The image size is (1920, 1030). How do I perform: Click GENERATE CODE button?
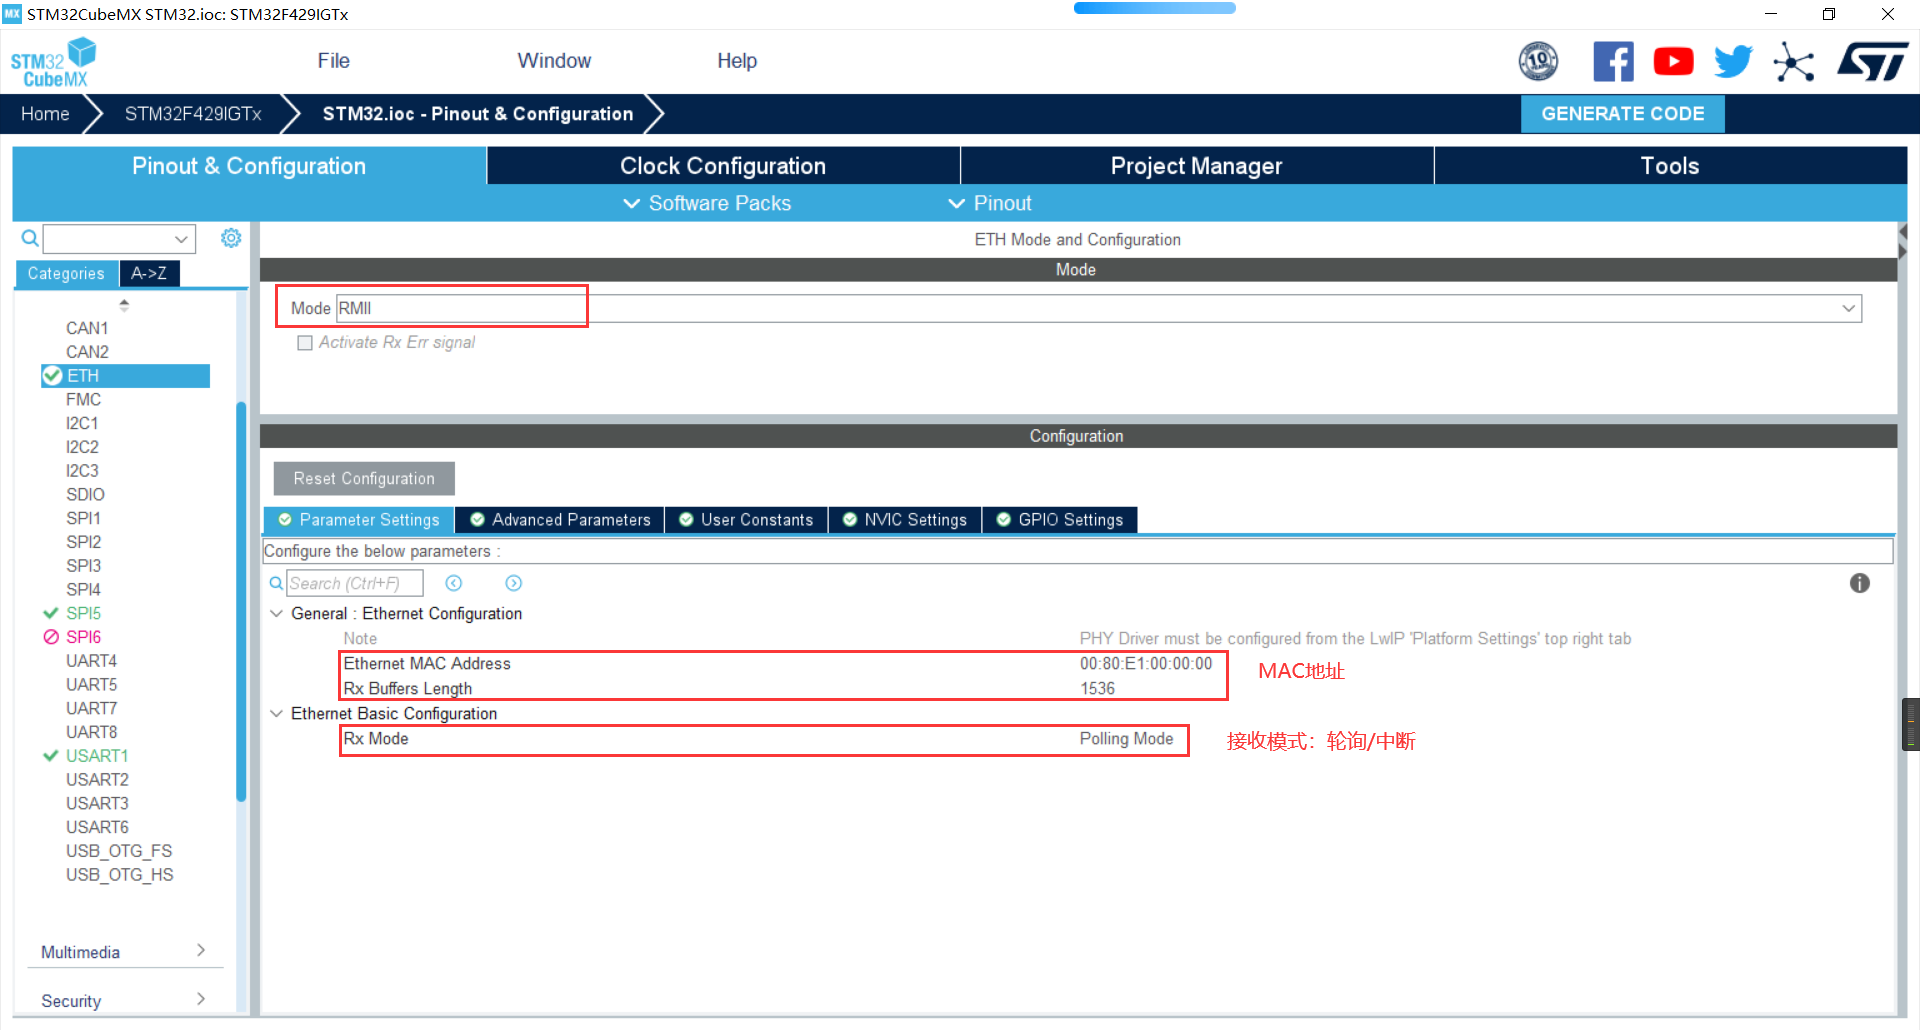pos(1622,114)
